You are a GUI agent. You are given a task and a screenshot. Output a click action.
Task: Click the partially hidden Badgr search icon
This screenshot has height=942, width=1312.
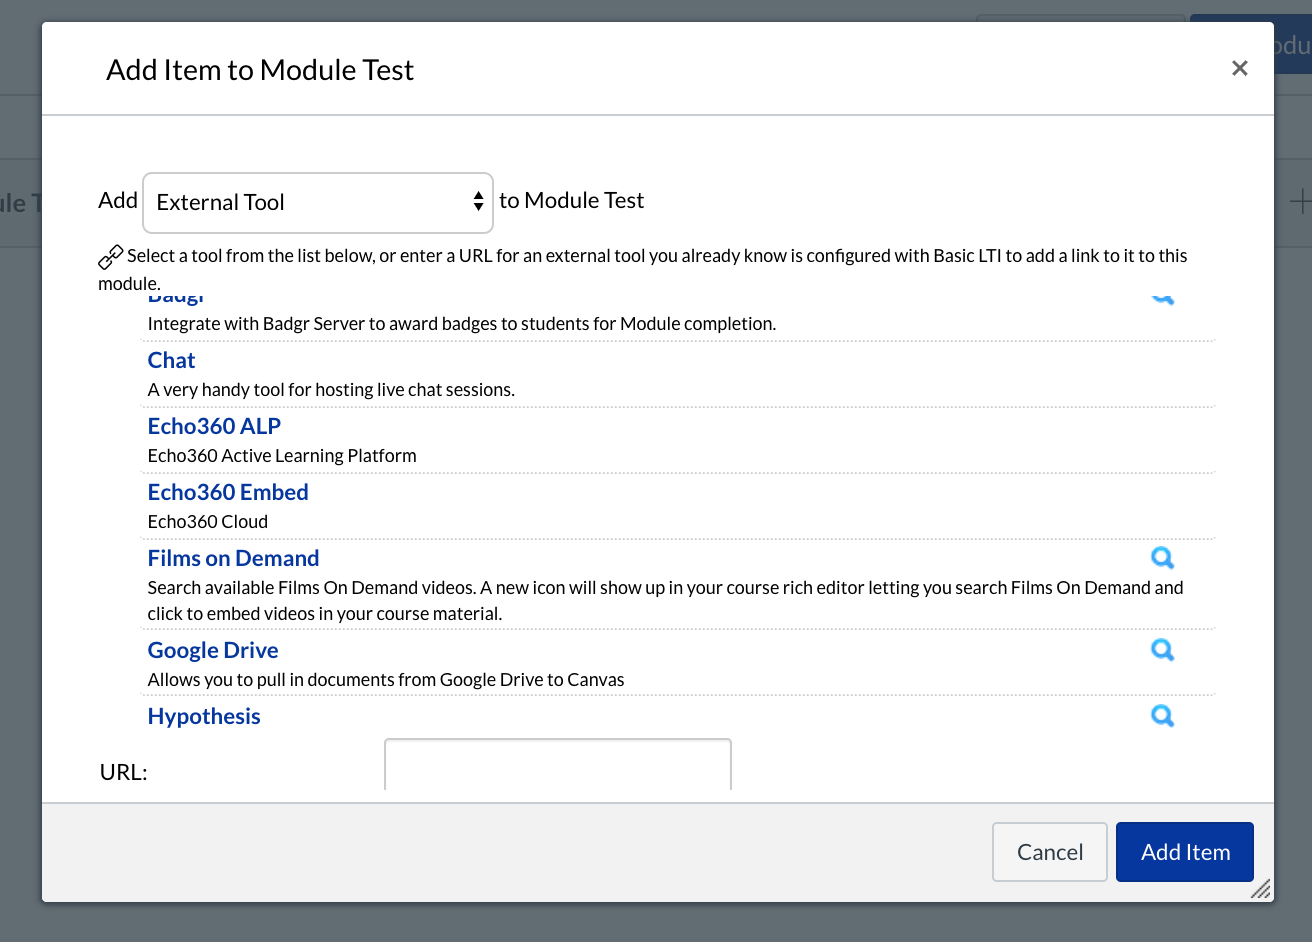(1162, 298)
